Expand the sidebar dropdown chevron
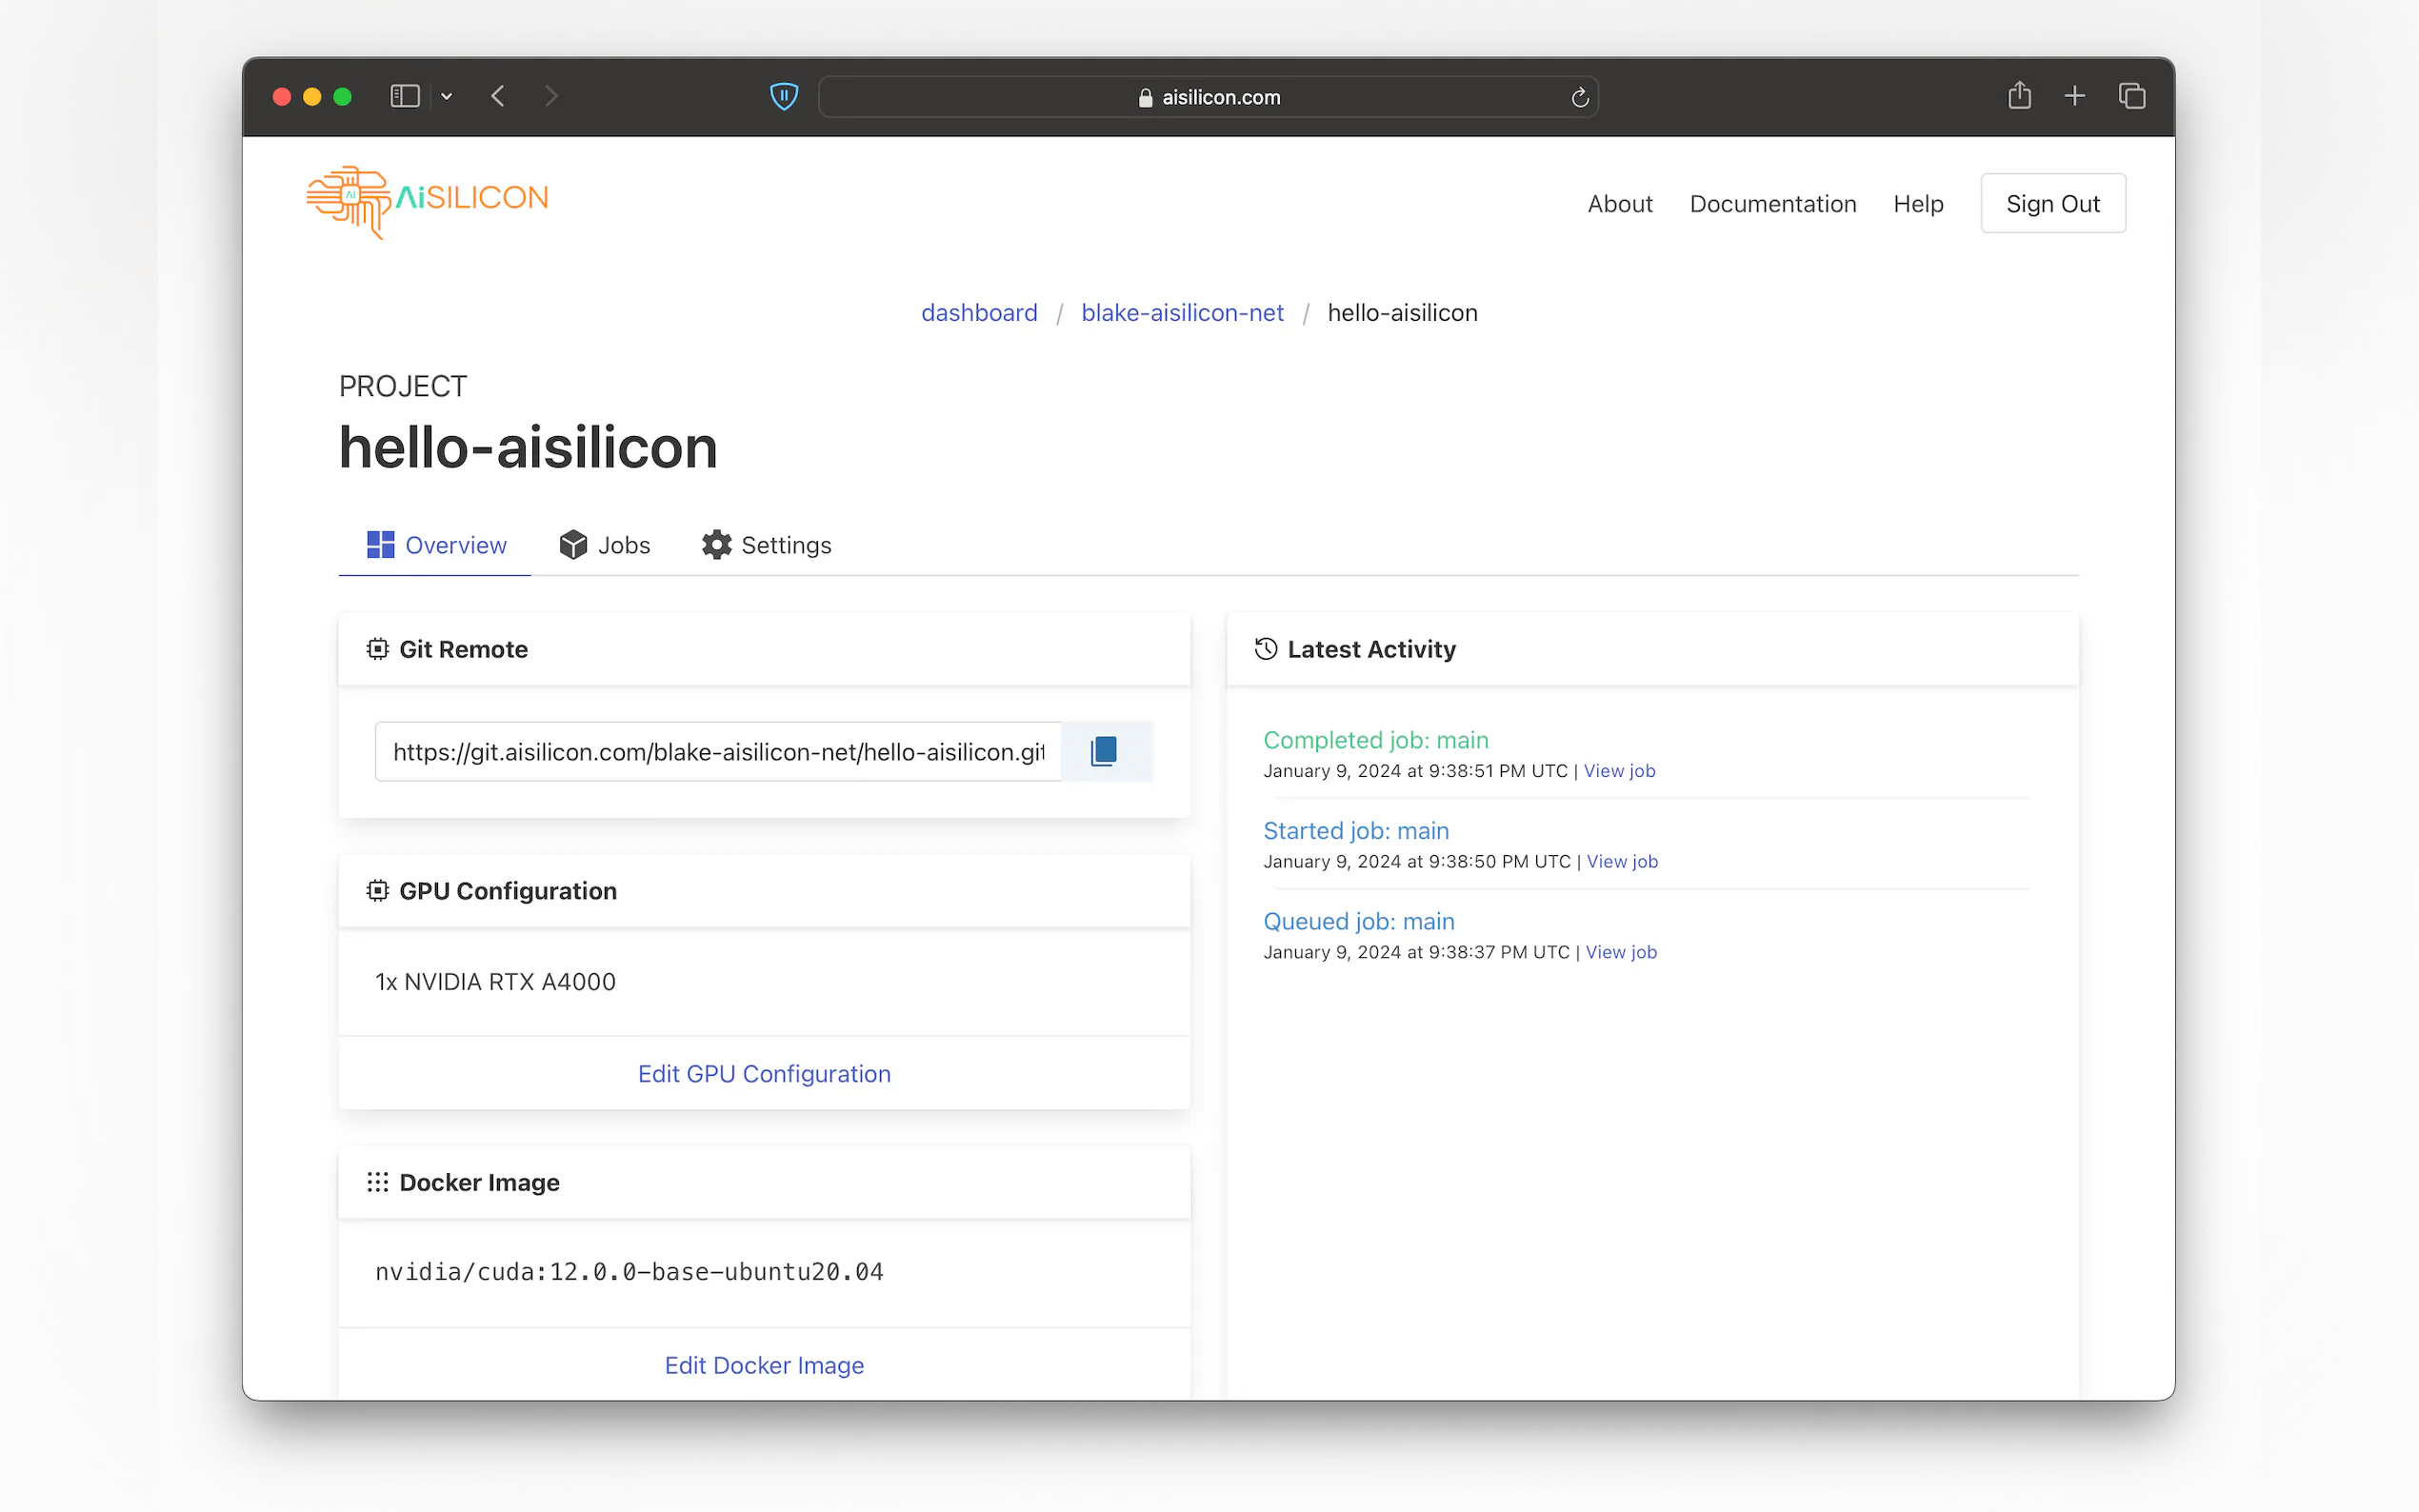The height and width of the screenshot is (1512, 2419). click(447, 96)
